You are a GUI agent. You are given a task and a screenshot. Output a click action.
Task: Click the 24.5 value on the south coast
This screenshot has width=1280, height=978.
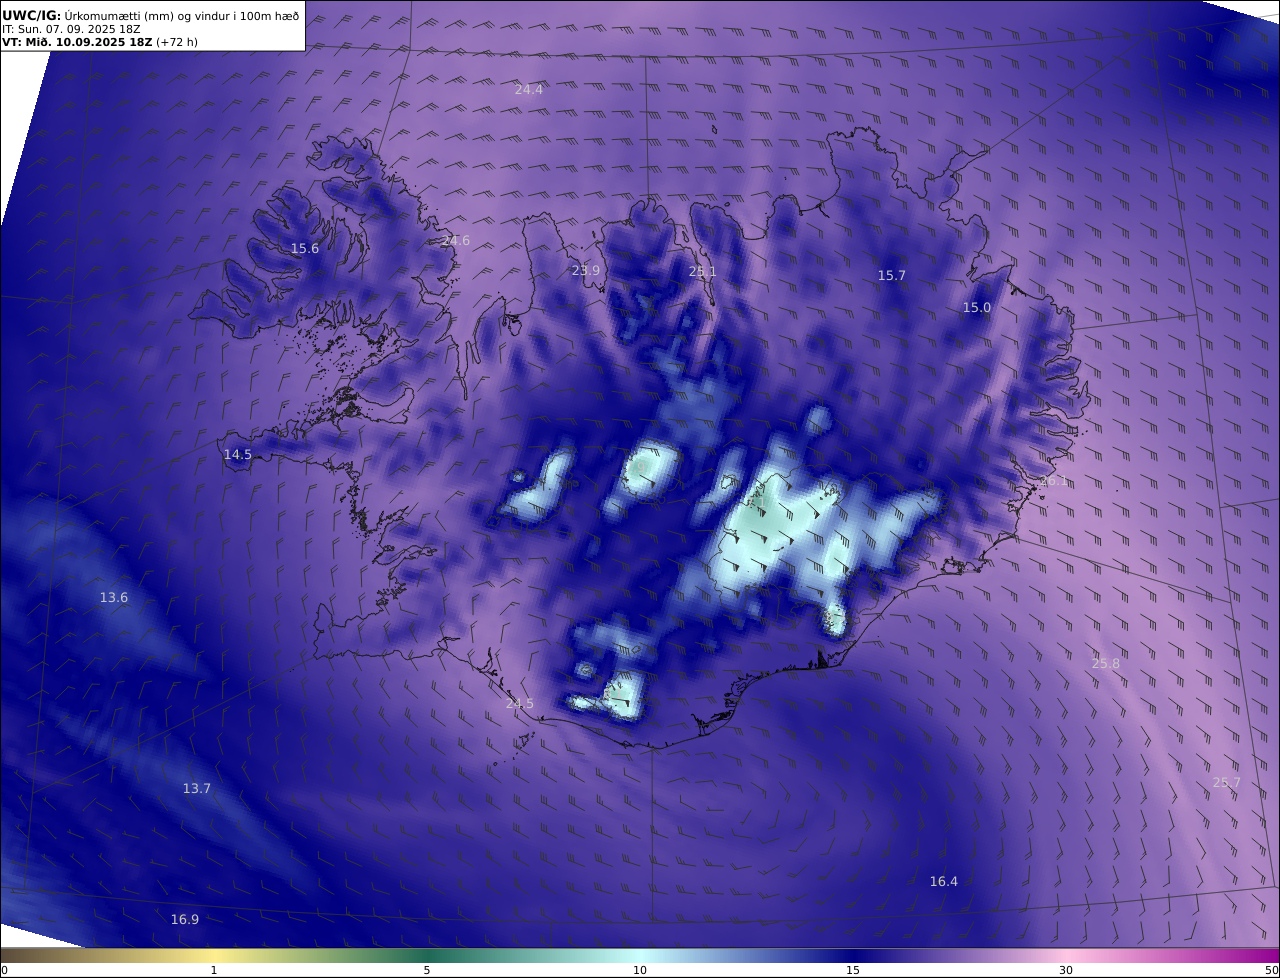[520, 704]
